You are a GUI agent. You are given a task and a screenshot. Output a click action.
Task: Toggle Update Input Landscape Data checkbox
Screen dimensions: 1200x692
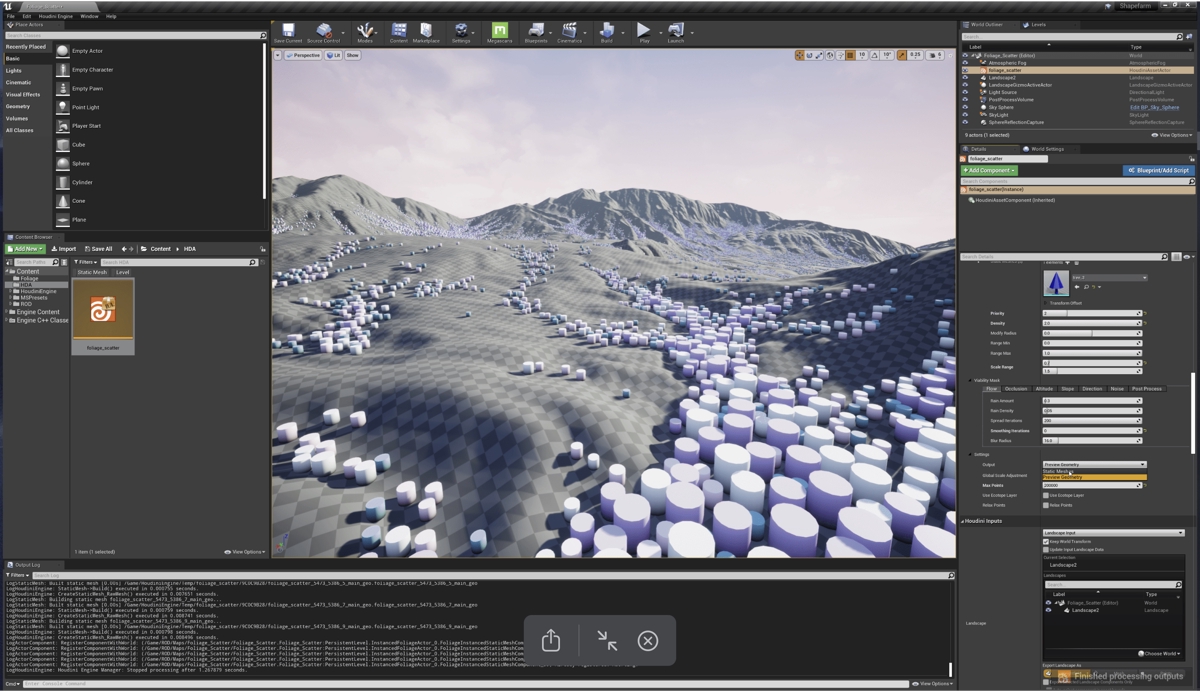(1046, 550)
